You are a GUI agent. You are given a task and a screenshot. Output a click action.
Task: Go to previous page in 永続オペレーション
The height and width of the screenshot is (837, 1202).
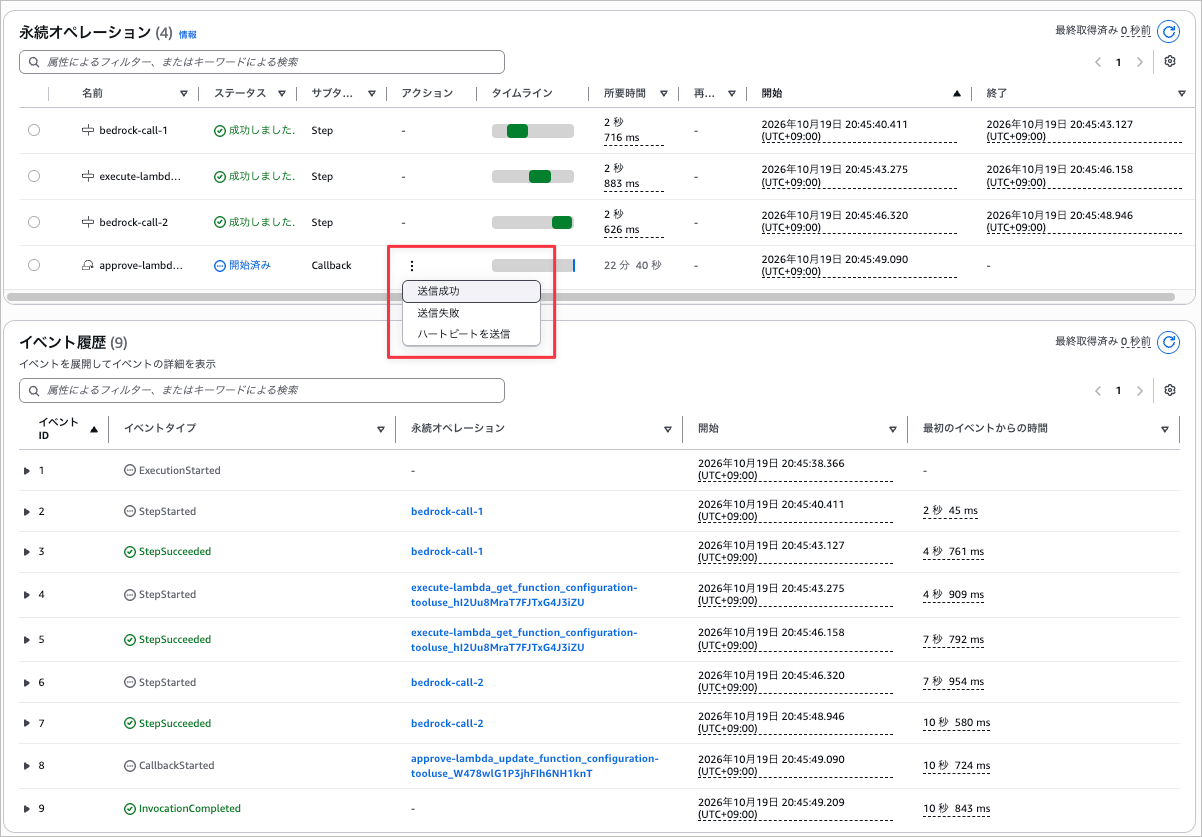point(1098,62)
